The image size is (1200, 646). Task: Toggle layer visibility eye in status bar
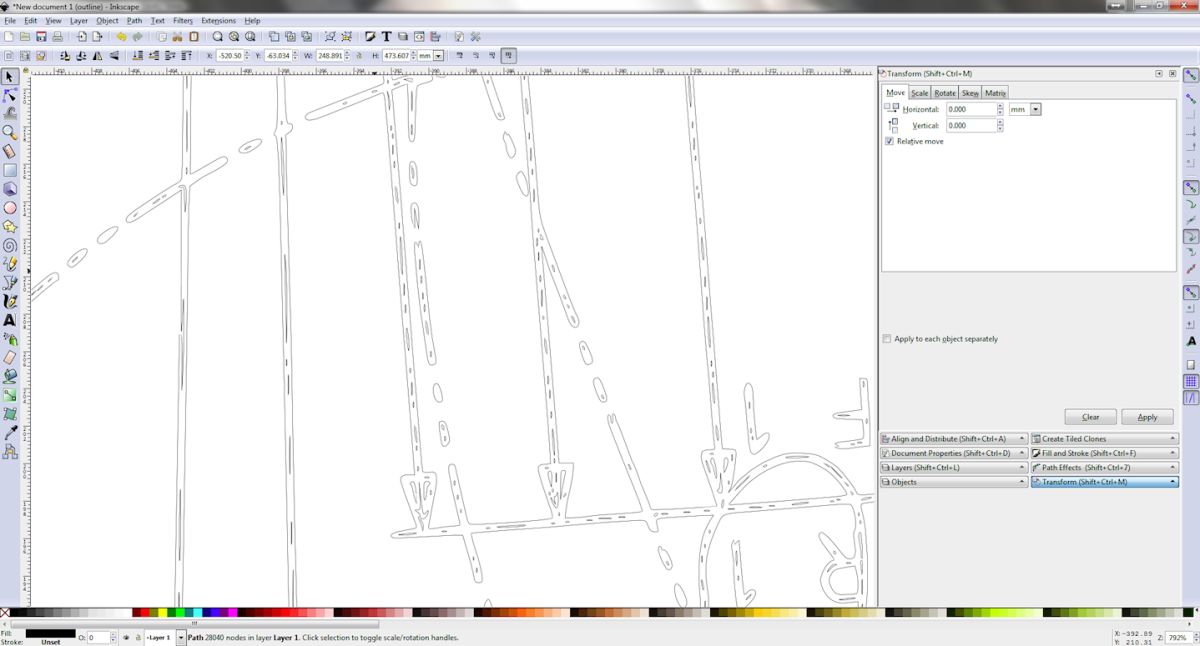126,637
